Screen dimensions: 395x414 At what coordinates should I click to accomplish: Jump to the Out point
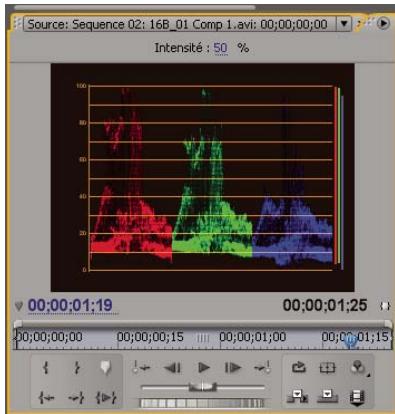pos(76,397)
